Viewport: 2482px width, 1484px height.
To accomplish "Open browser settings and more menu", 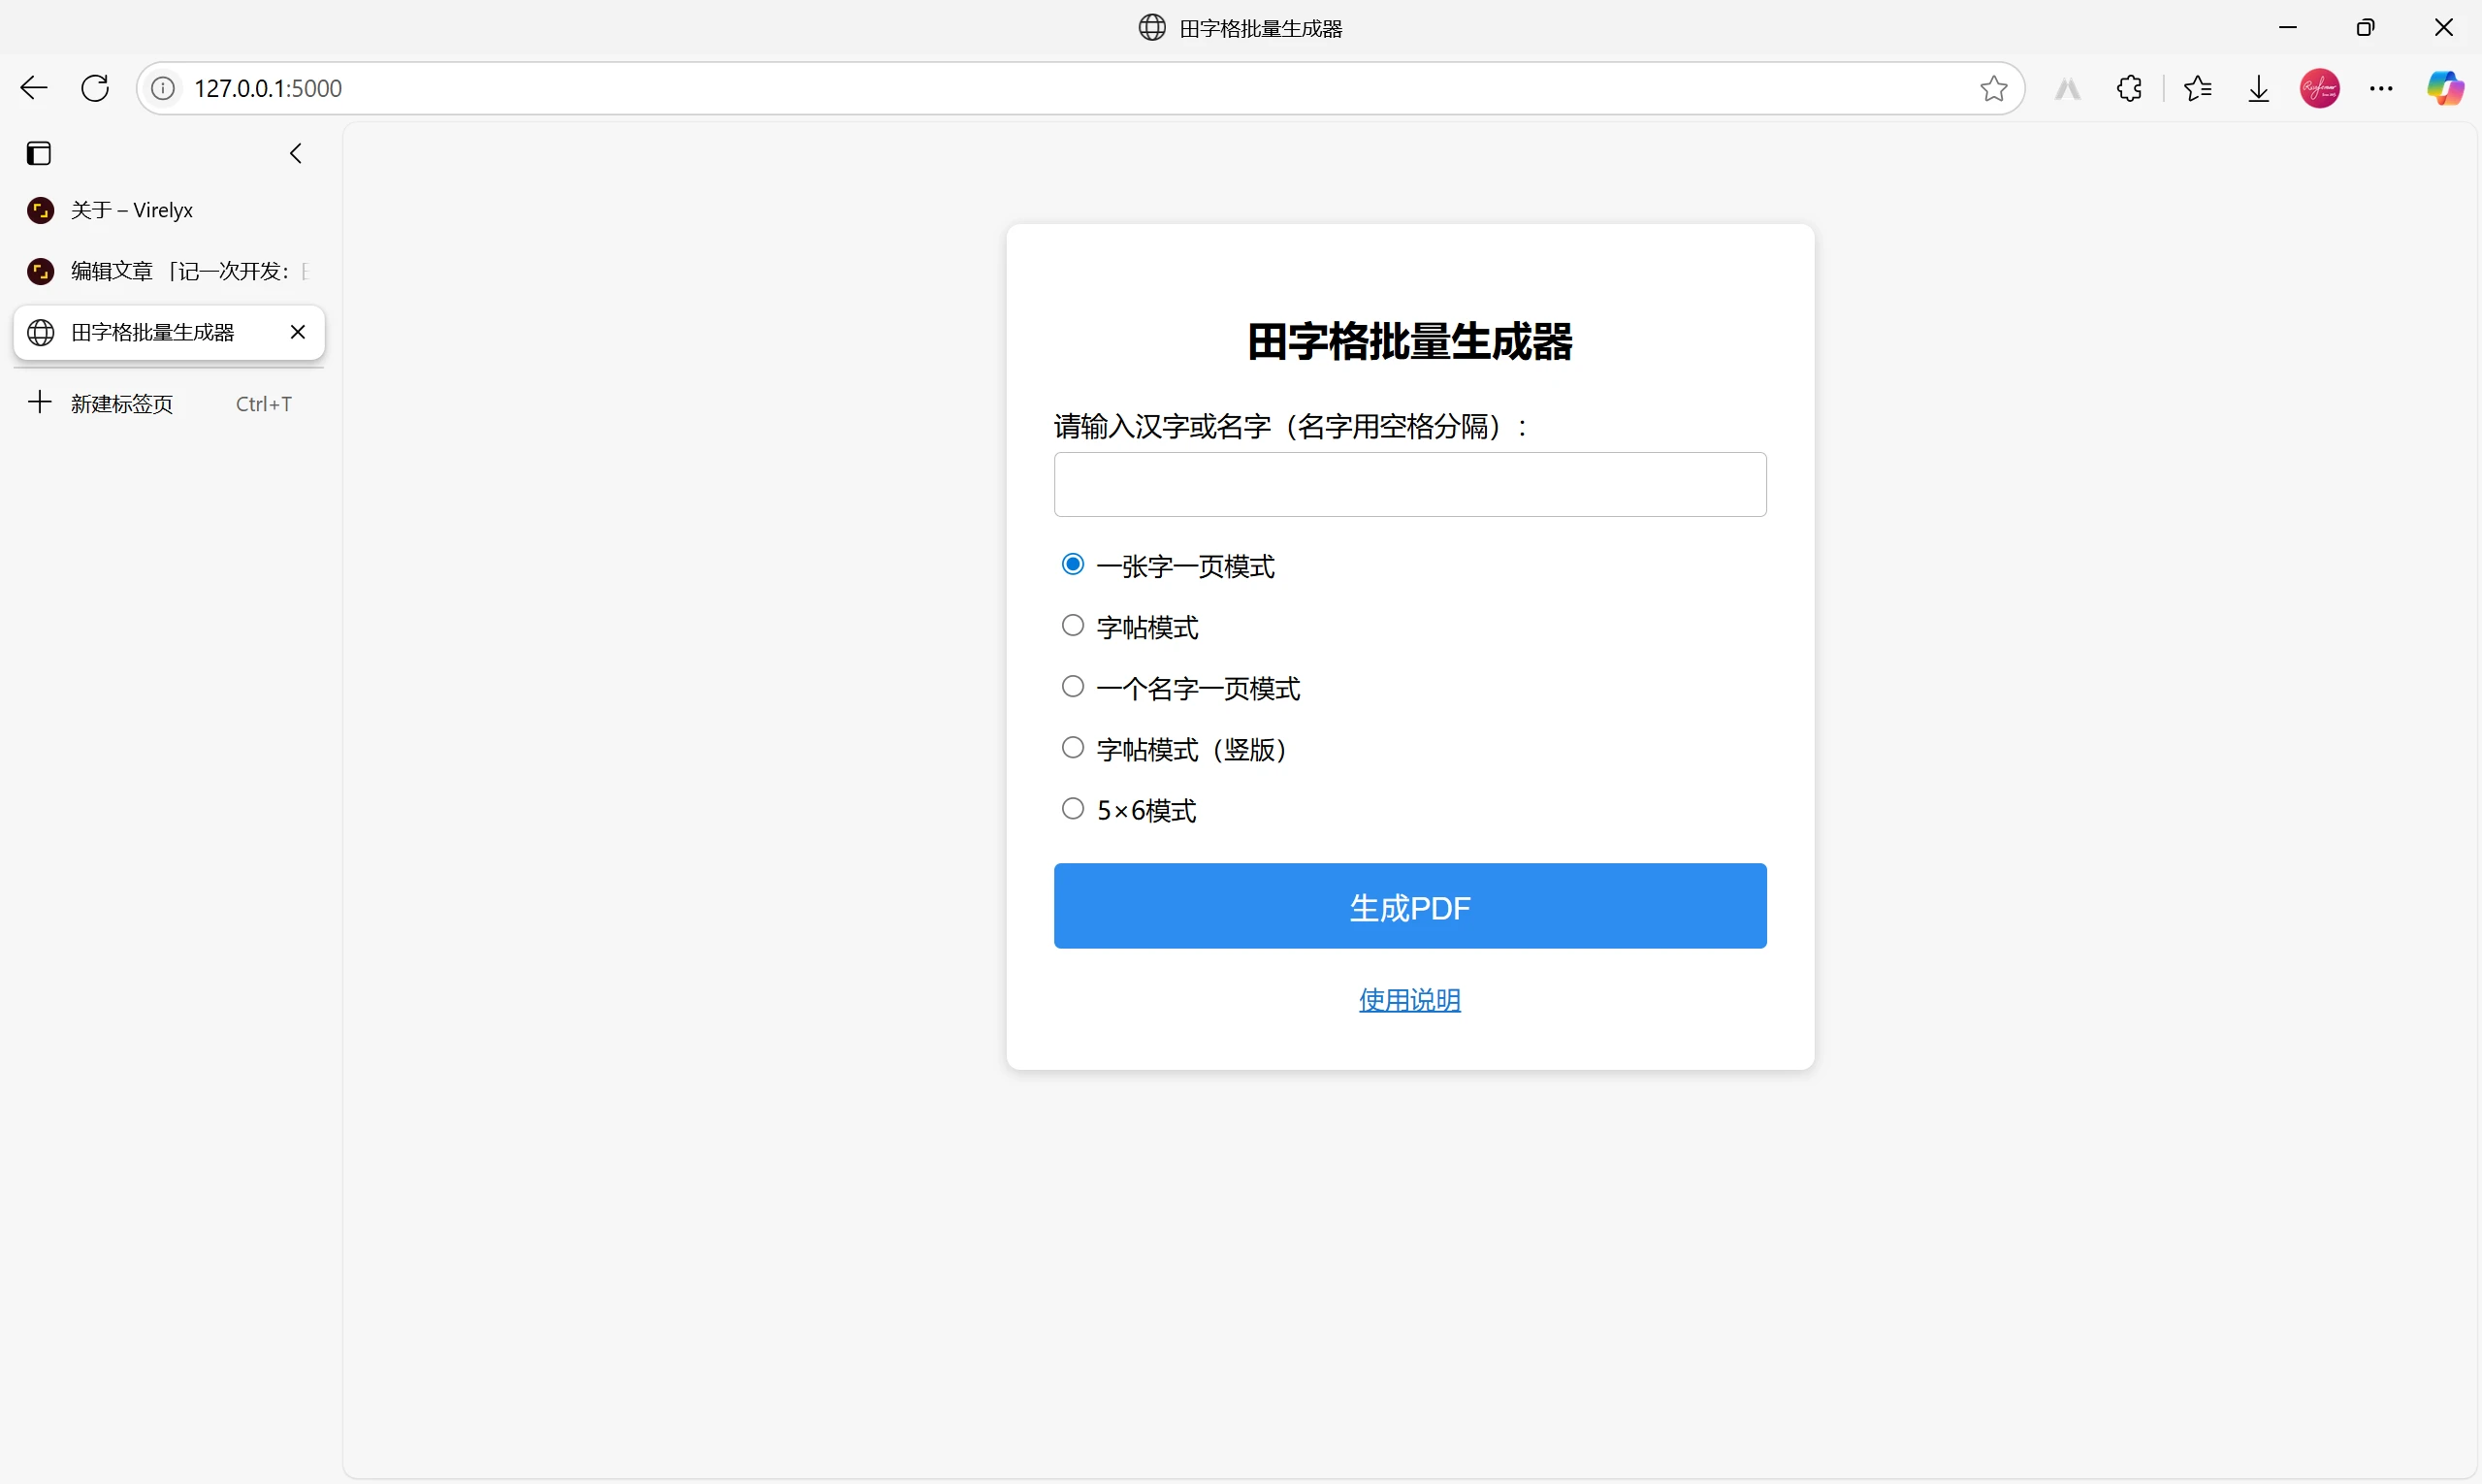I will (2381, 88).
